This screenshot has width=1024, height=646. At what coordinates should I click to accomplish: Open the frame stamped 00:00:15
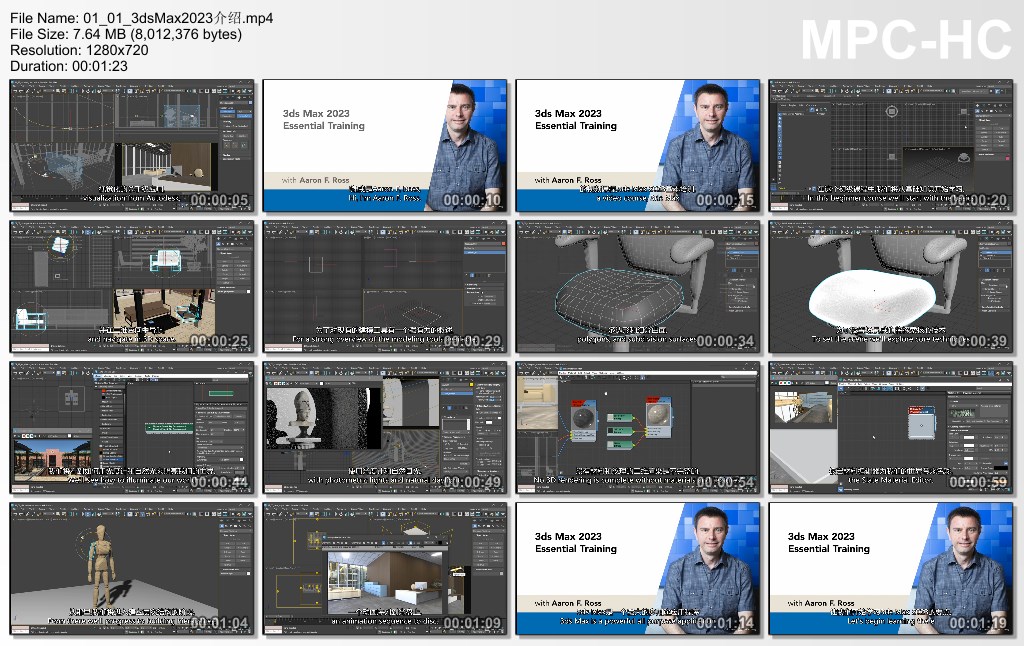638,146
